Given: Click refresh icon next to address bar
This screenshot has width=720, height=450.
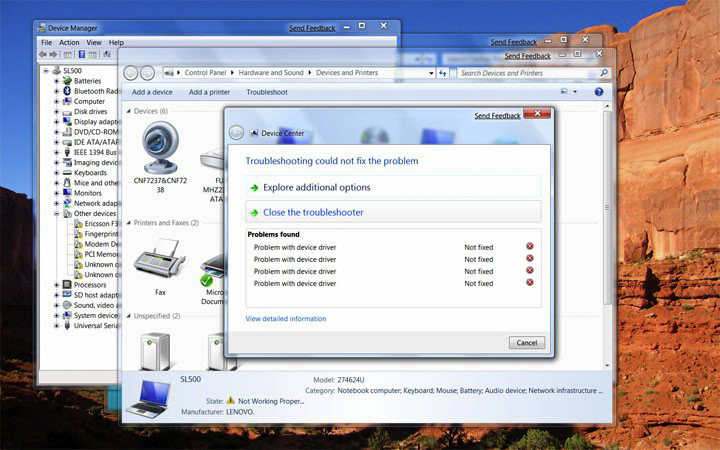Looking at the screenshot, I should click(443, 73).
